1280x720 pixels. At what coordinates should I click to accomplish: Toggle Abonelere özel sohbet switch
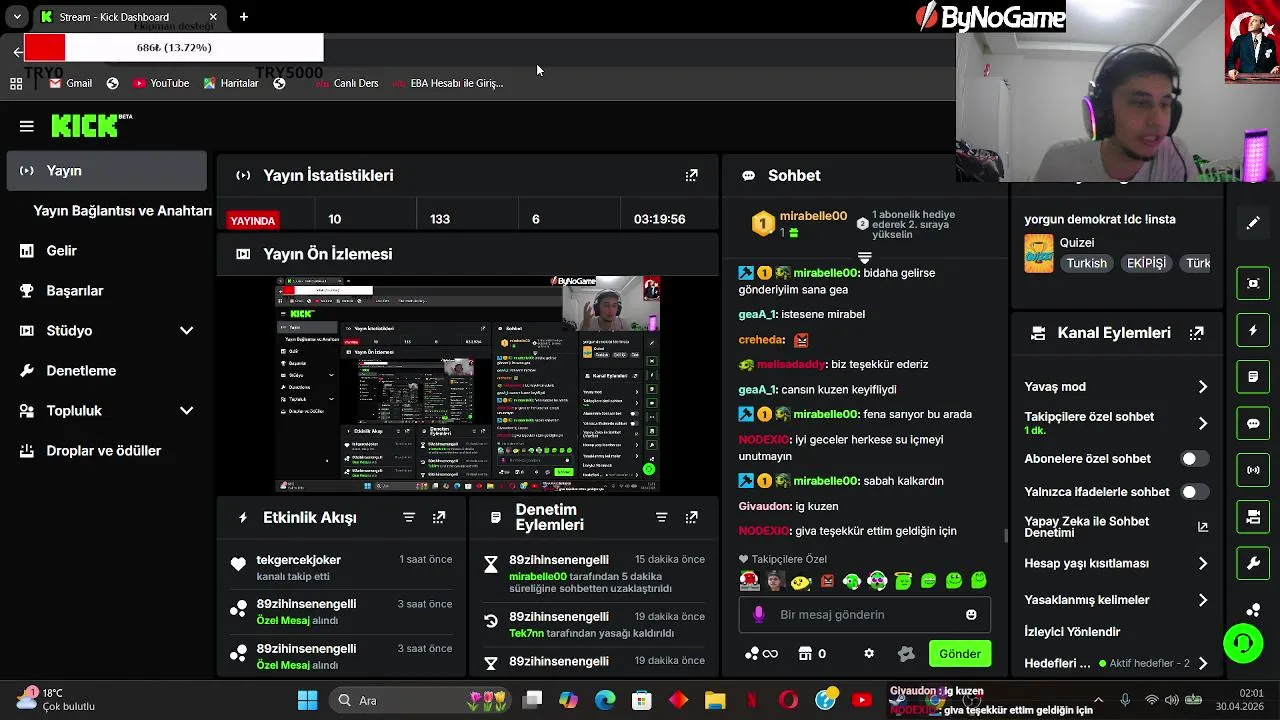click(1194, 459)
